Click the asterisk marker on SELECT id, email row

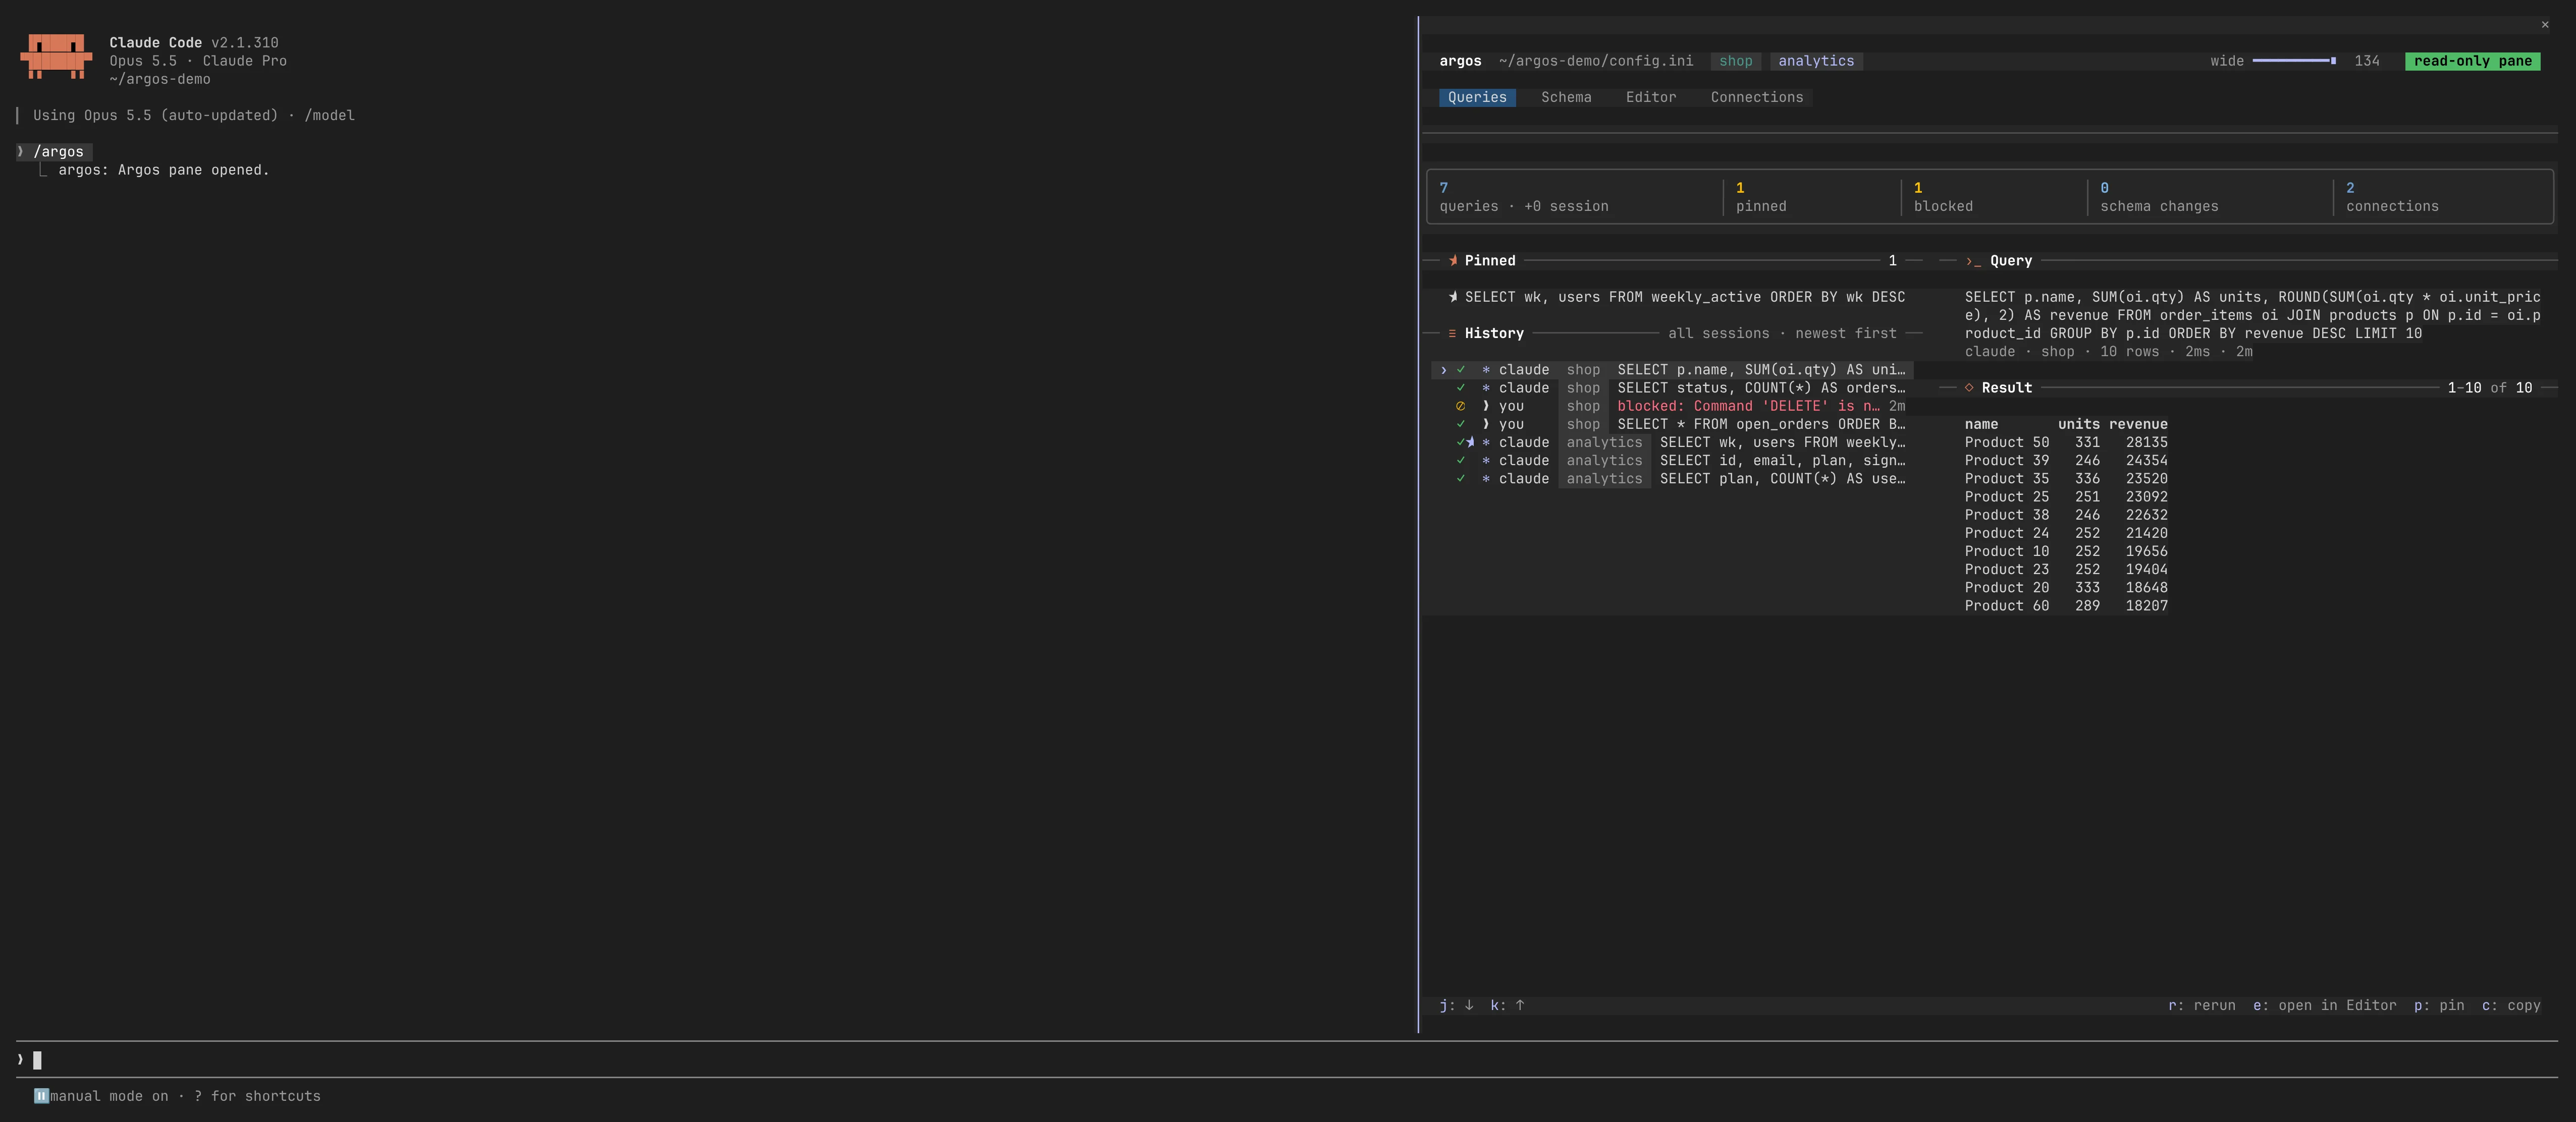(1486, 461)
